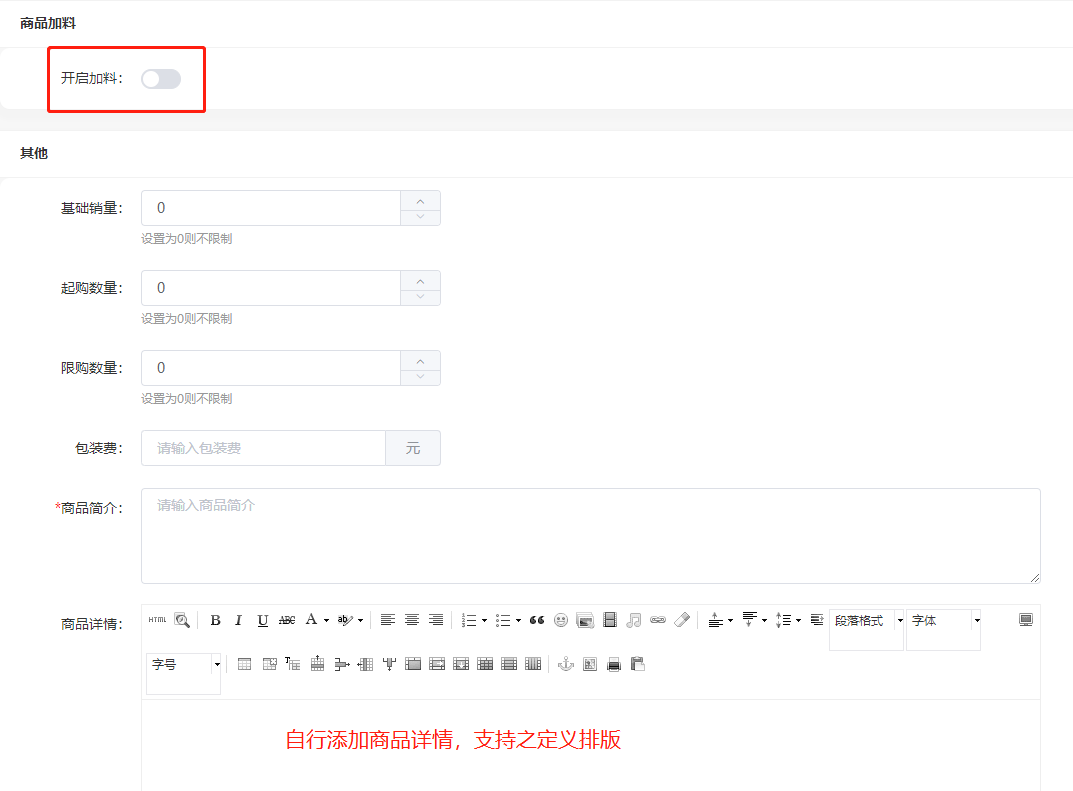Image resolution: width=1073 pixels, height=791 pixels.
Task: Delete a column icon
Action: click(x=389, y=664)
